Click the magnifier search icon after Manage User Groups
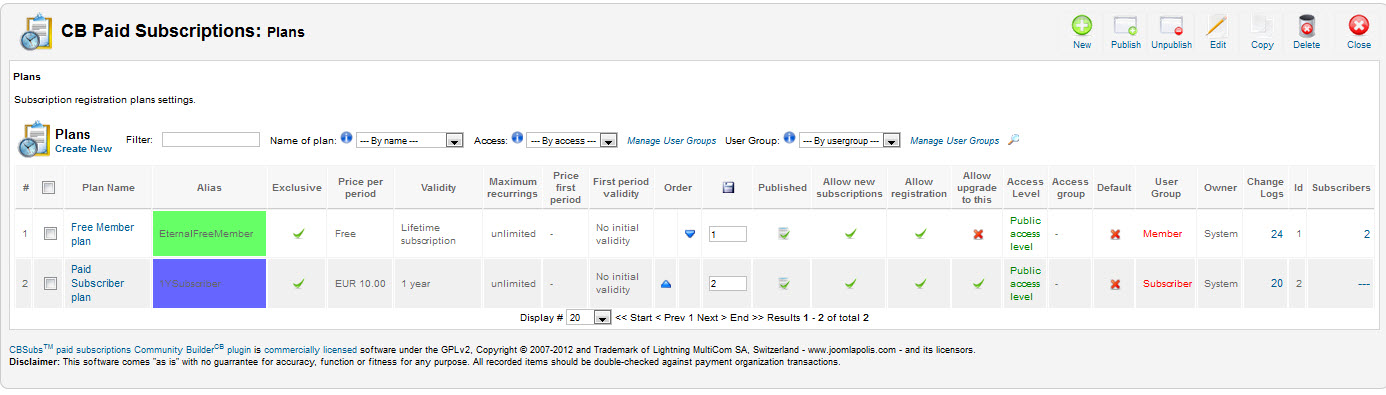This screenshot has width=1386, height=395. pos(1013,140)
